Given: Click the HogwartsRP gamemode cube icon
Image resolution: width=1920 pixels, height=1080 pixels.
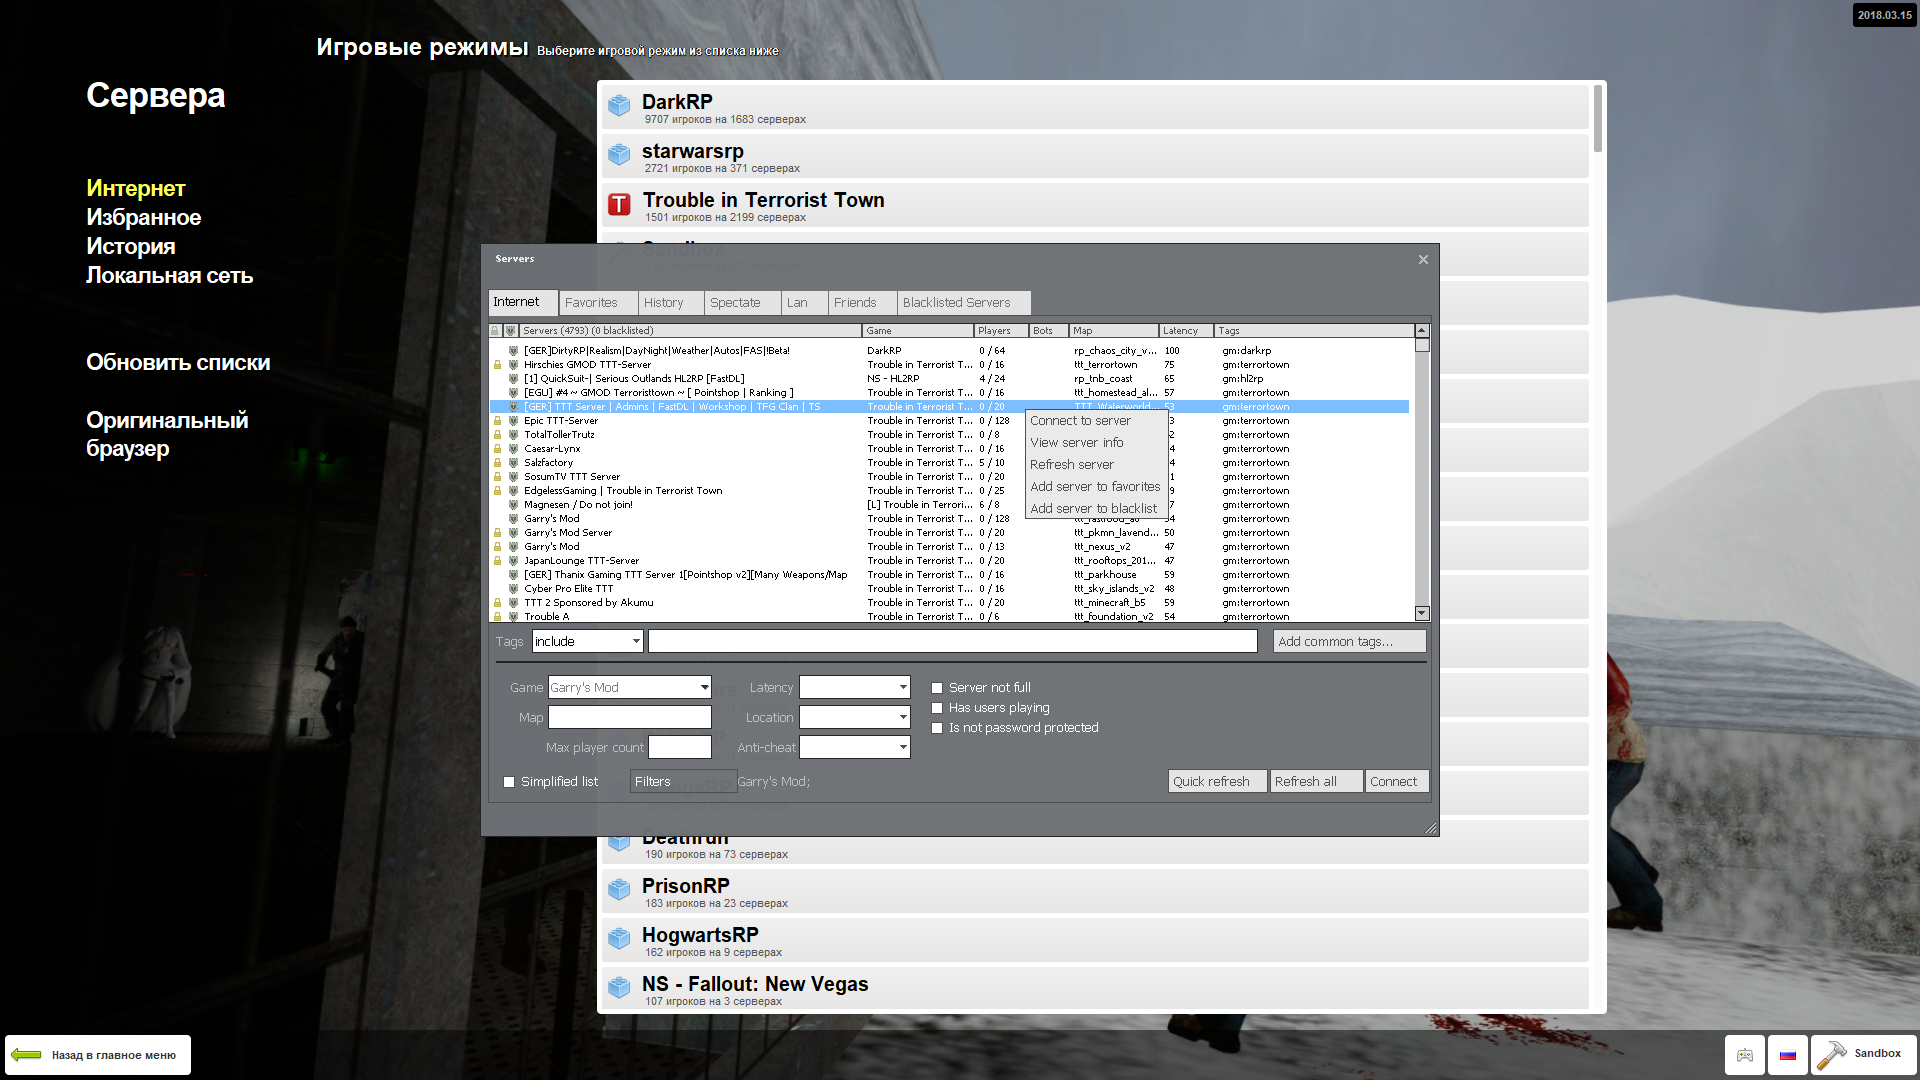Looking at the screenshot, I should [619, 938].
